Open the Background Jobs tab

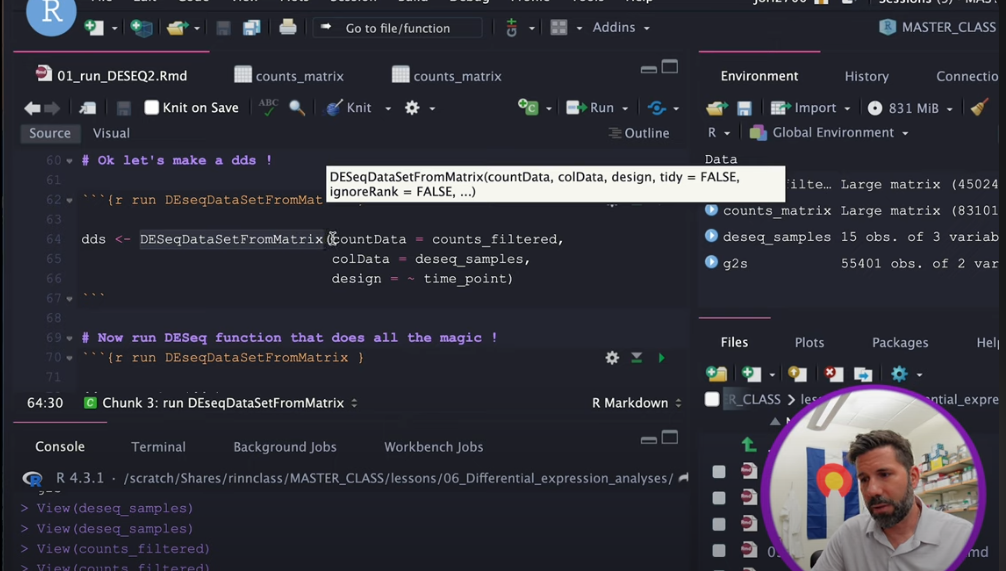285,447
